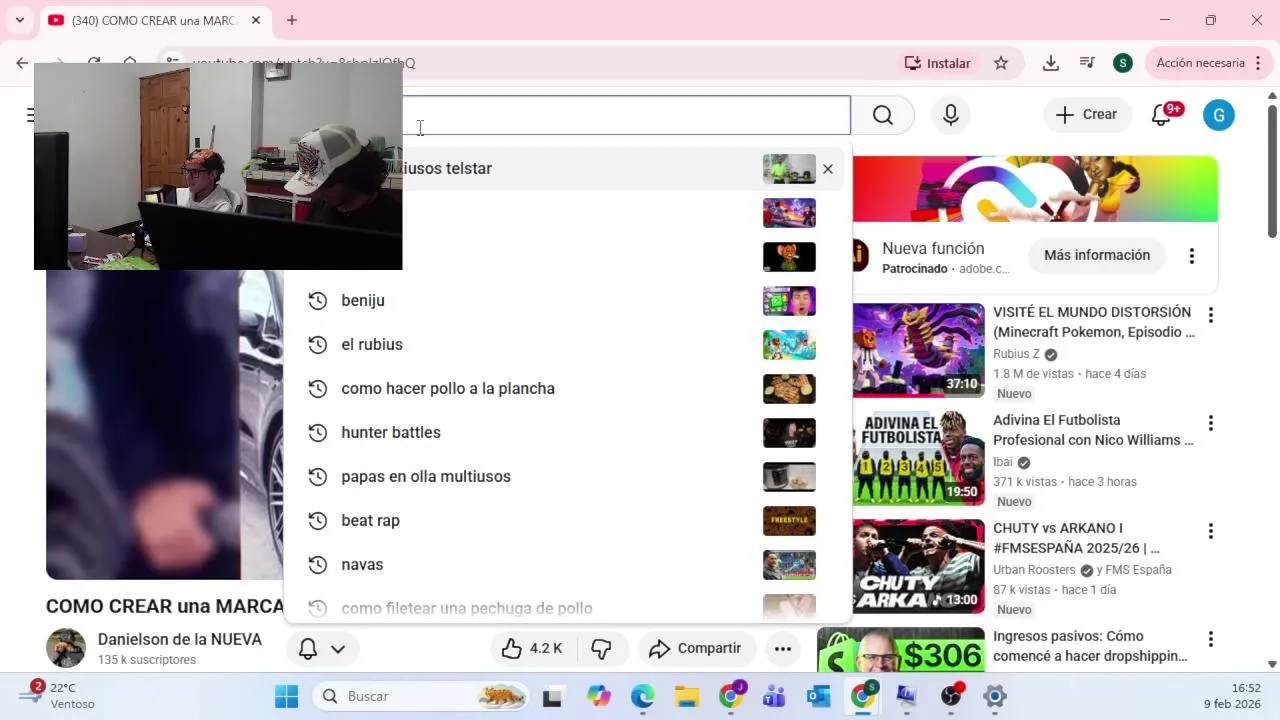Open options for VISITÉ EL MUNDO DISTORSIÓN video
1280x720 pixels.
1210,315
